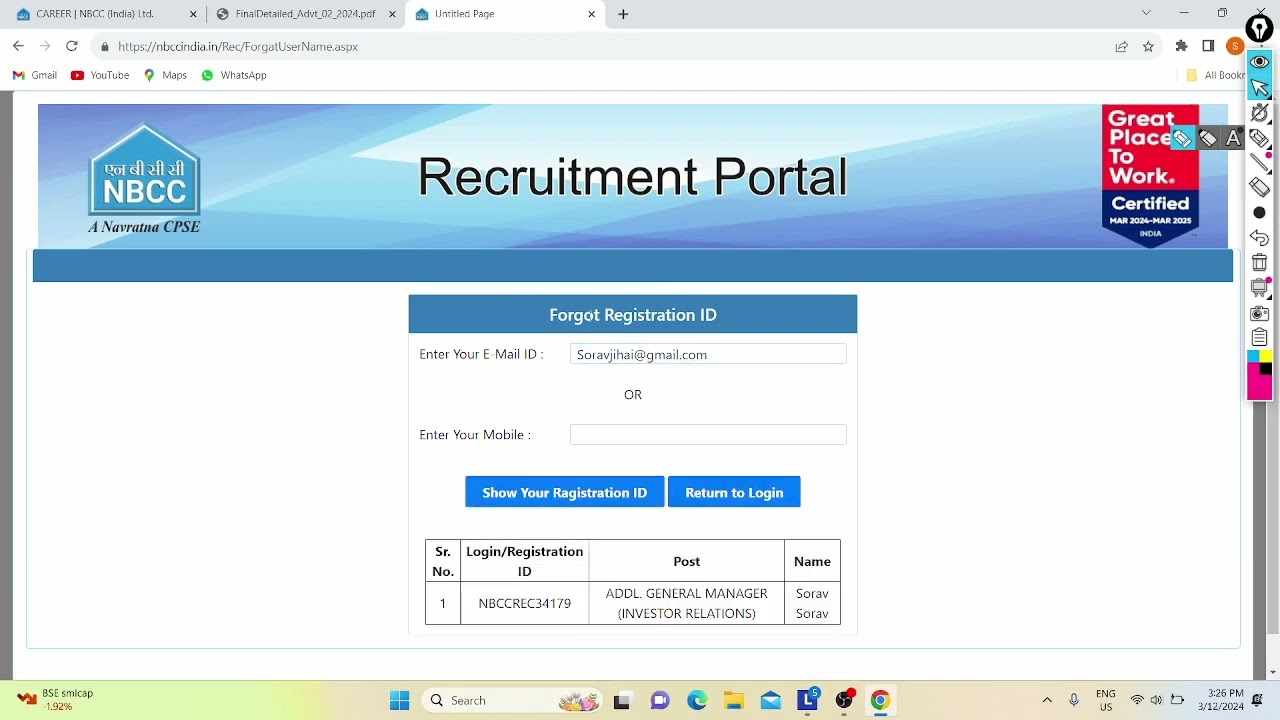Select the line drawing tool
The height and width of the screenshot is (720, 1280).
coord(1259,163)
